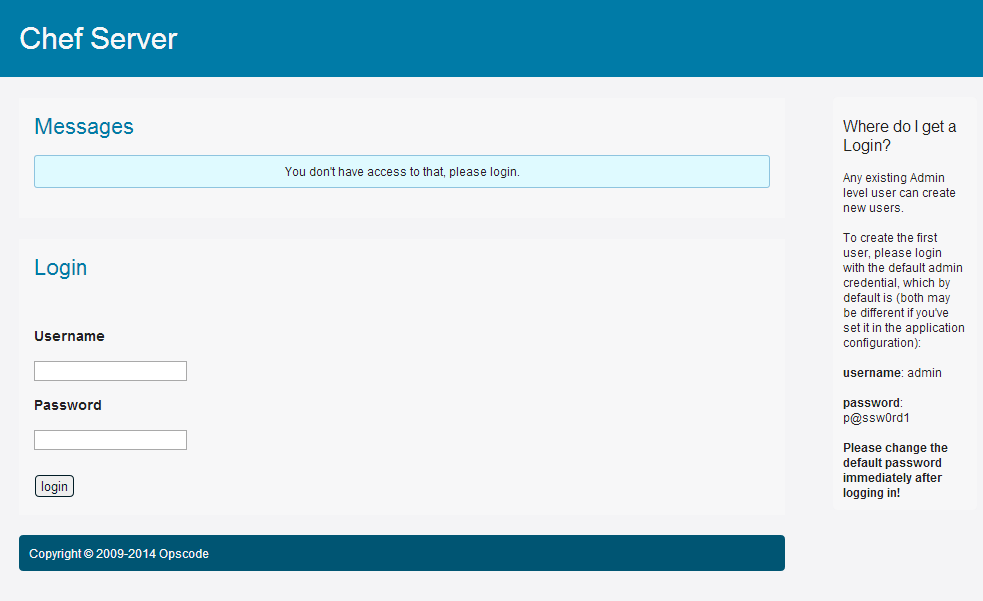Click the Login section heading
Screen dimensions: 983x601
[61, 268]
